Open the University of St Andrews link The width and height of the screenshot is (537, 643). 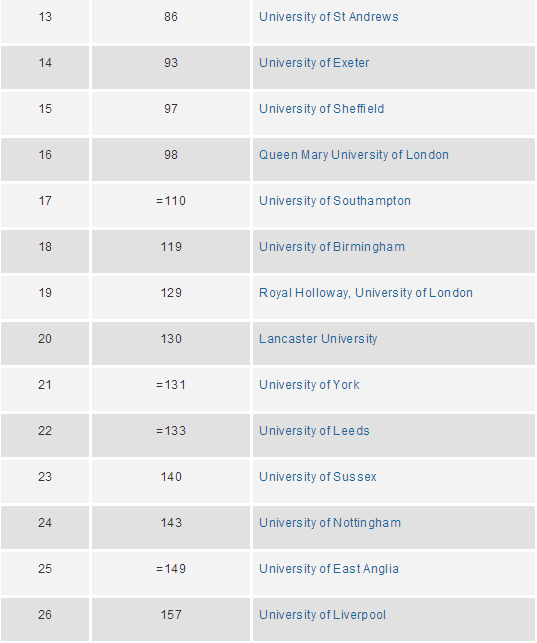pos(328,17)
